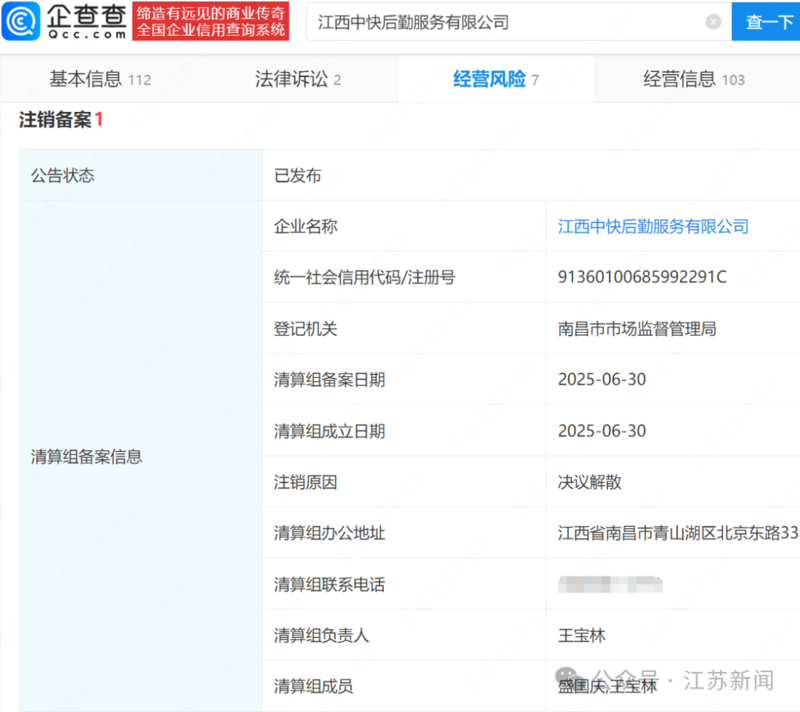This screenshot has height=712, width=800.
Task: Click the 清算组办公地址 label
Action: pos(329,533)
